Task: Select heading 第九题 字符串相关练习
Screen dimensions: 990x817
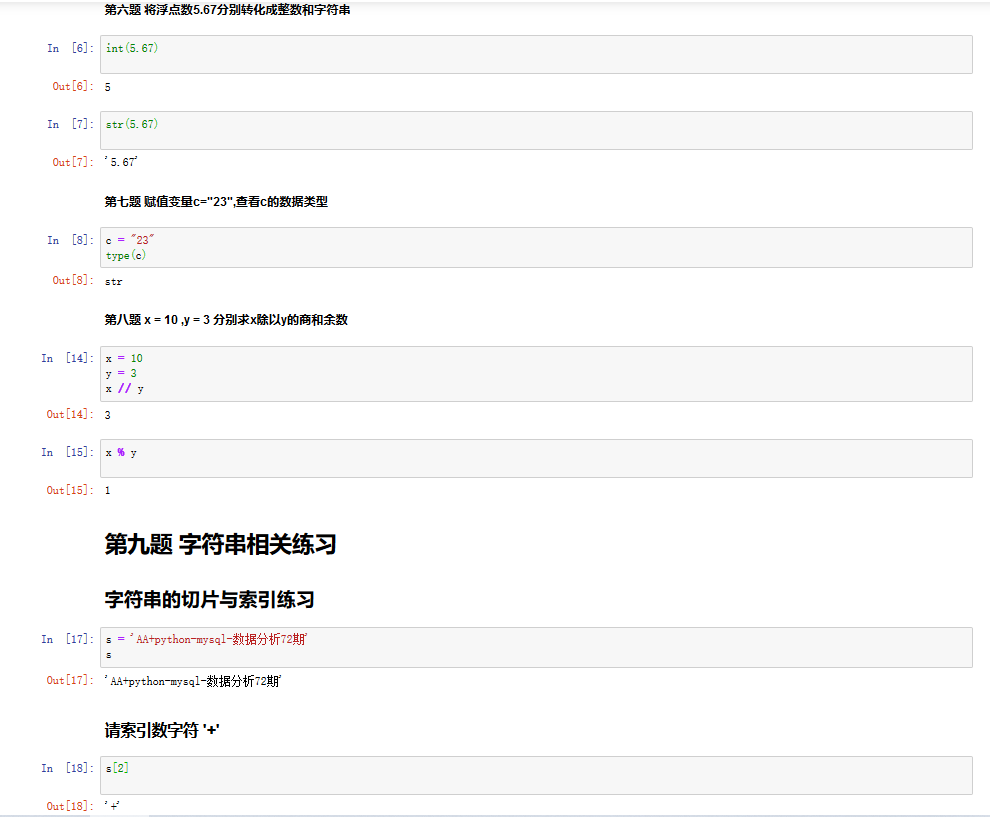Action: click(x=220, y=544)
